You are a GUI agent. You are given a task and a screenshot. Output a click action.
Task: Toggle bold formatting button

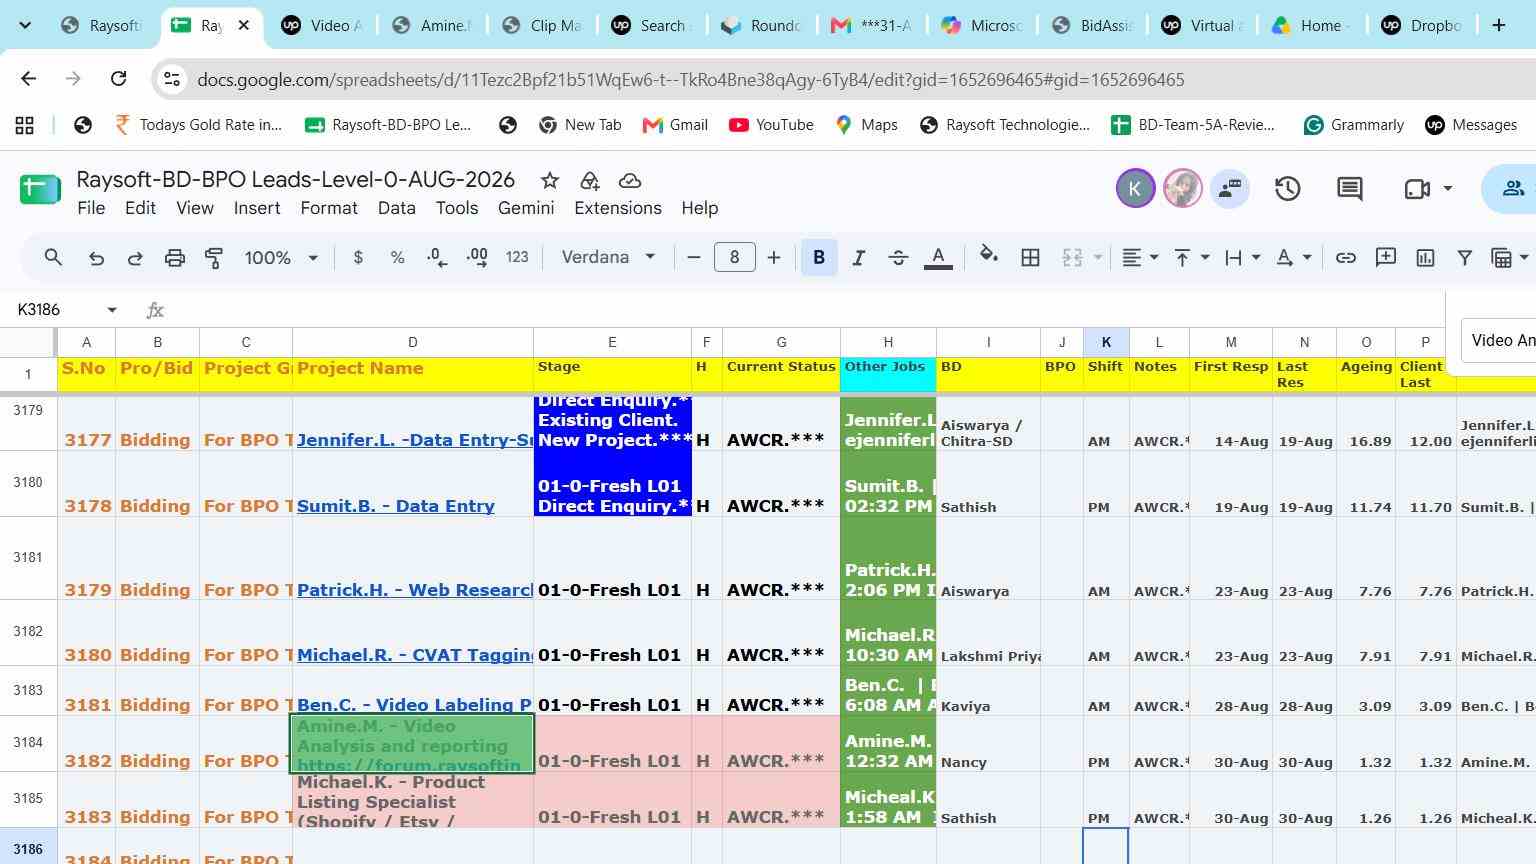819,258
